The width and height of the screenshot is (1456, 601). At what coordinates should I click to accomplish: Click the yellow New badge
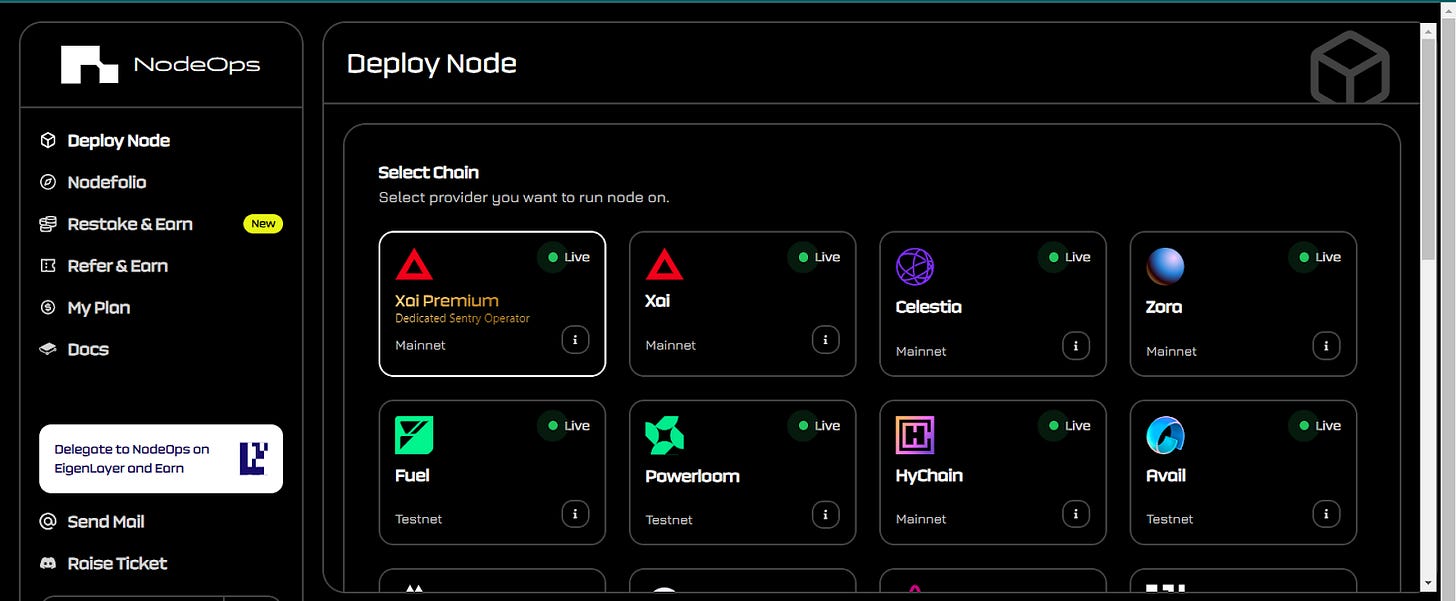[x=263, y=224]
